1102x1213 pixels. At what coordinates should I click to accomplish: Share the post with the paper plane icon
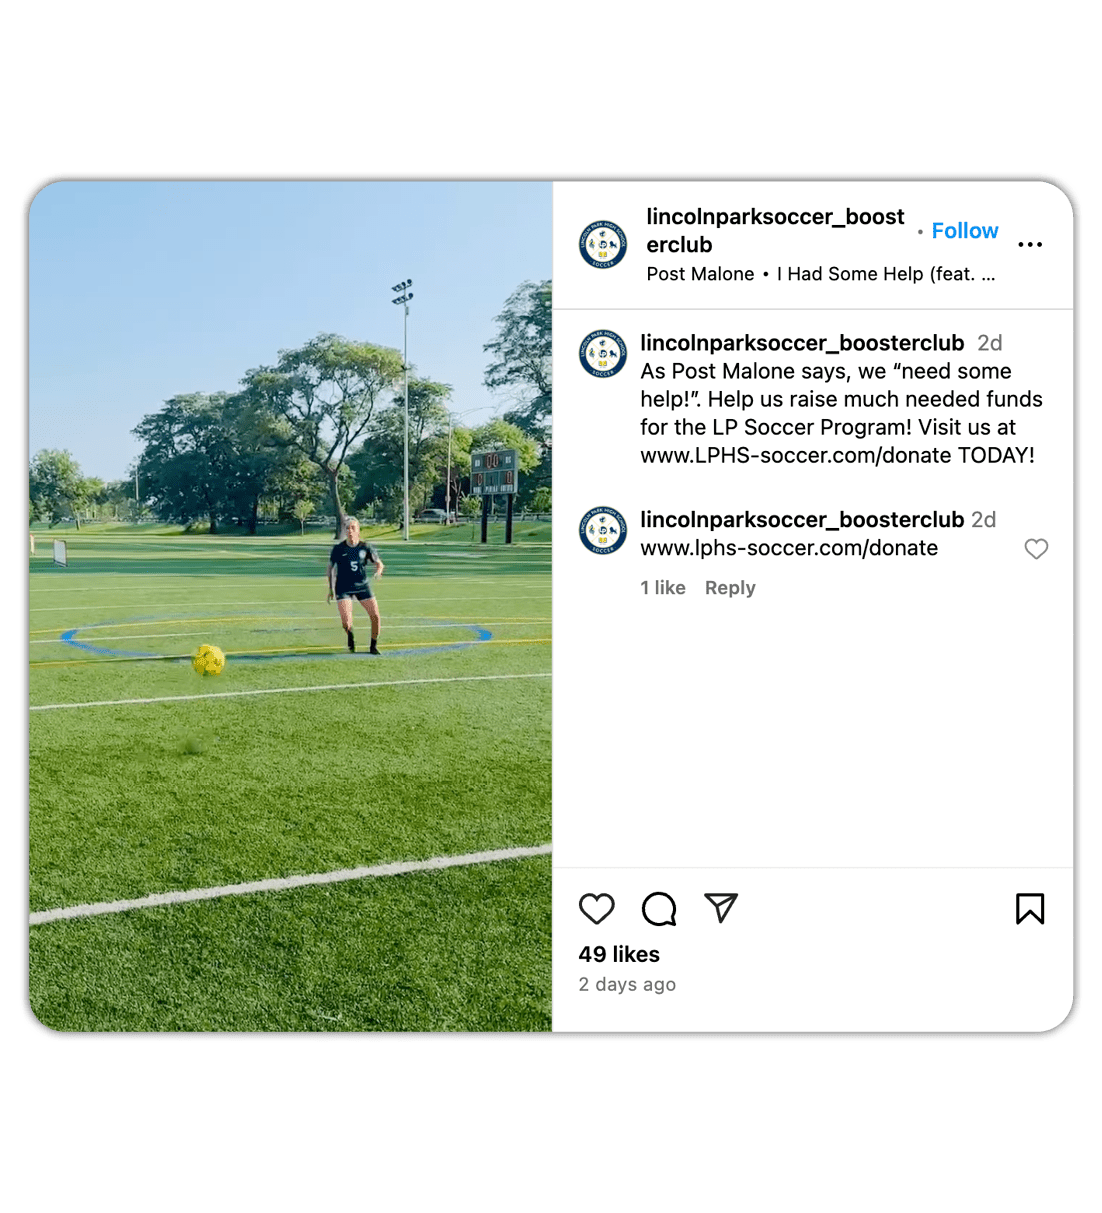[x=721, y=907]
